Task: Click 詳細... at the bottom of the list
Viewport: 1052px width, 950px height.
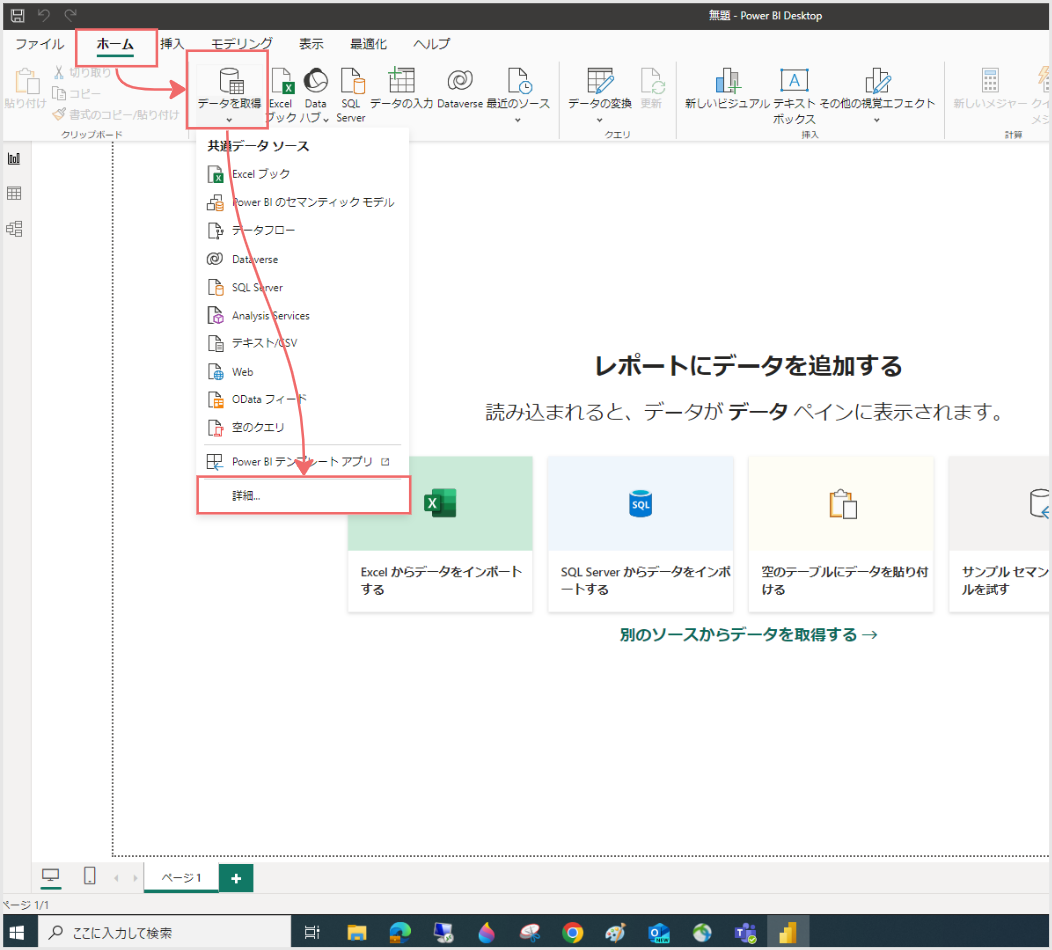Action: click(303, 496)
